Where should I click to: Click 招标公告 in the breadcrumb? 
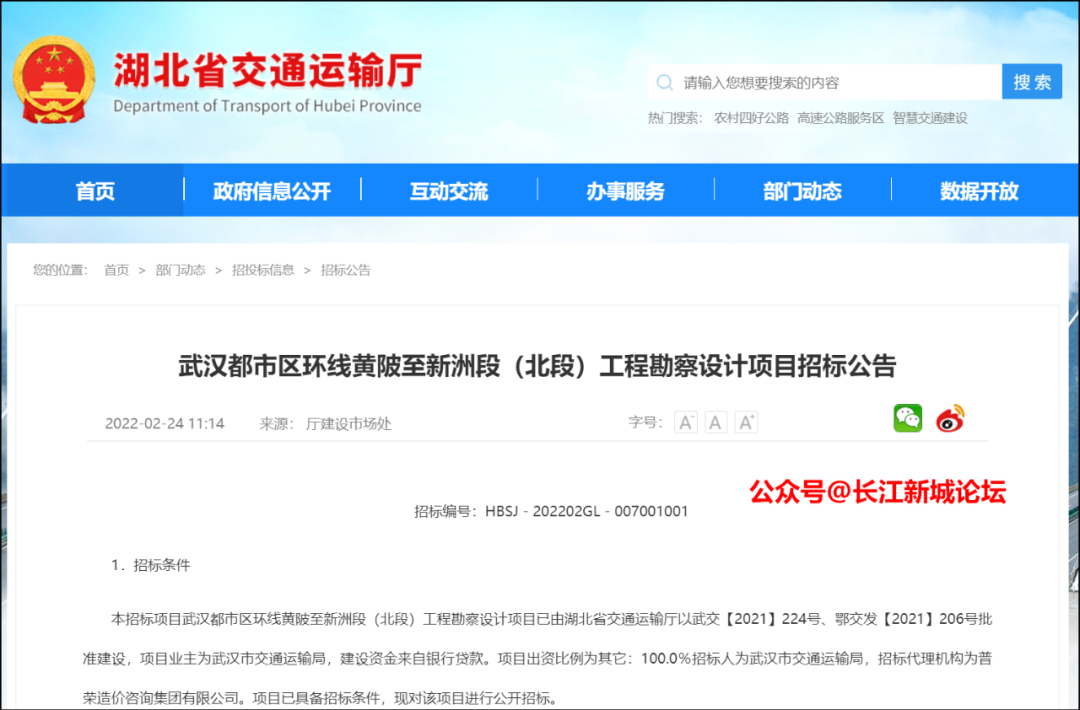click(345, 270)
